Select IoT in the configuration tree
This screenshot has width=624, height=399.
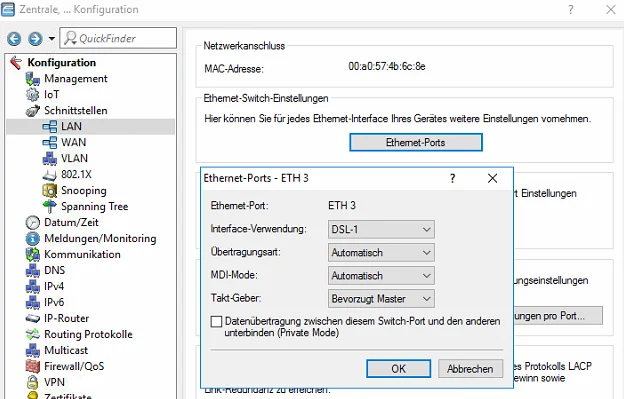click(x=52, y=95)
